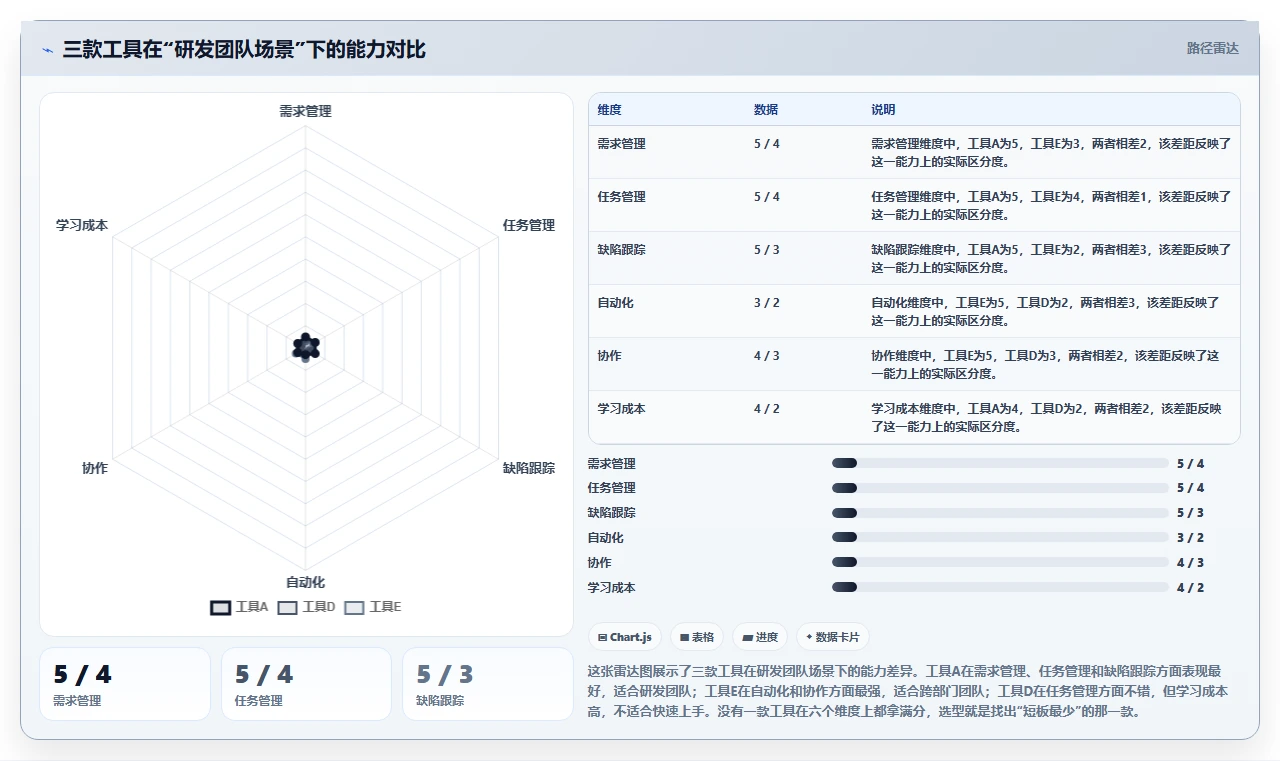Click the 4 / 3 value in the 协作 table row

tap(767, 355)
